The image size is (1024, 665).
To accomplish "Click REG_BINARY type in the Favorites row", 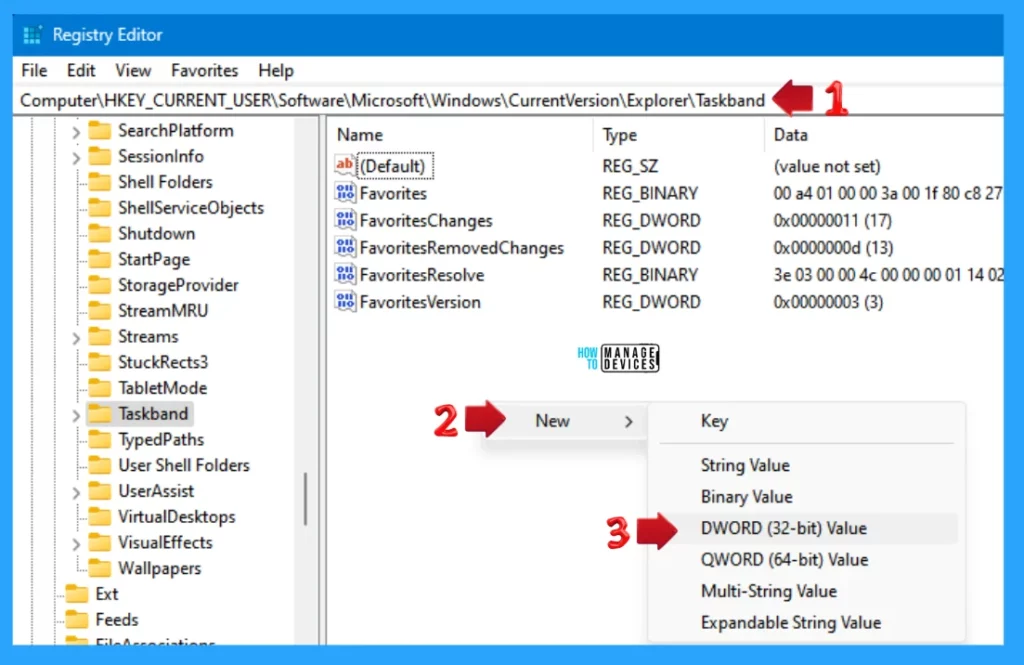I will [650, 193].
